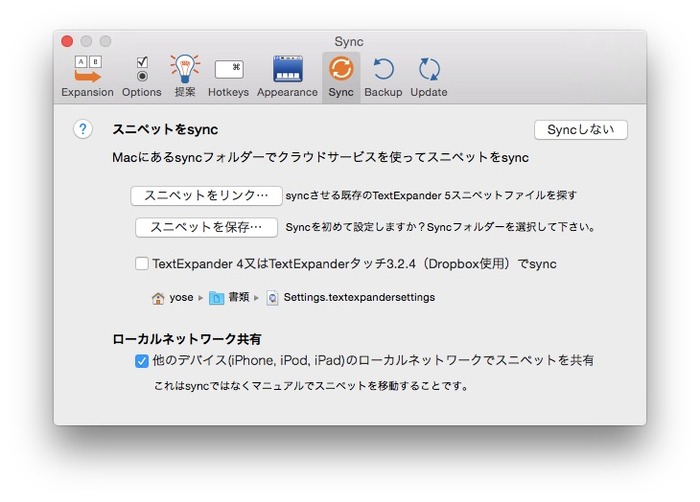Click the yose home folder icon

coord(158,298)
